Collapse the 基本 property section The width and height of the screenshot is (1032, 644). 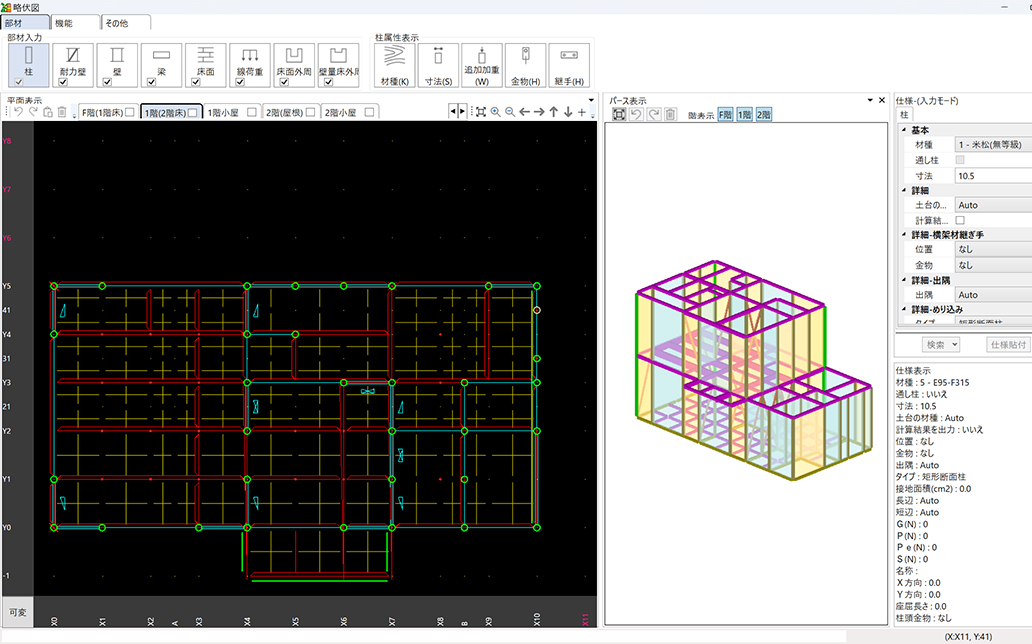[905, 130]
